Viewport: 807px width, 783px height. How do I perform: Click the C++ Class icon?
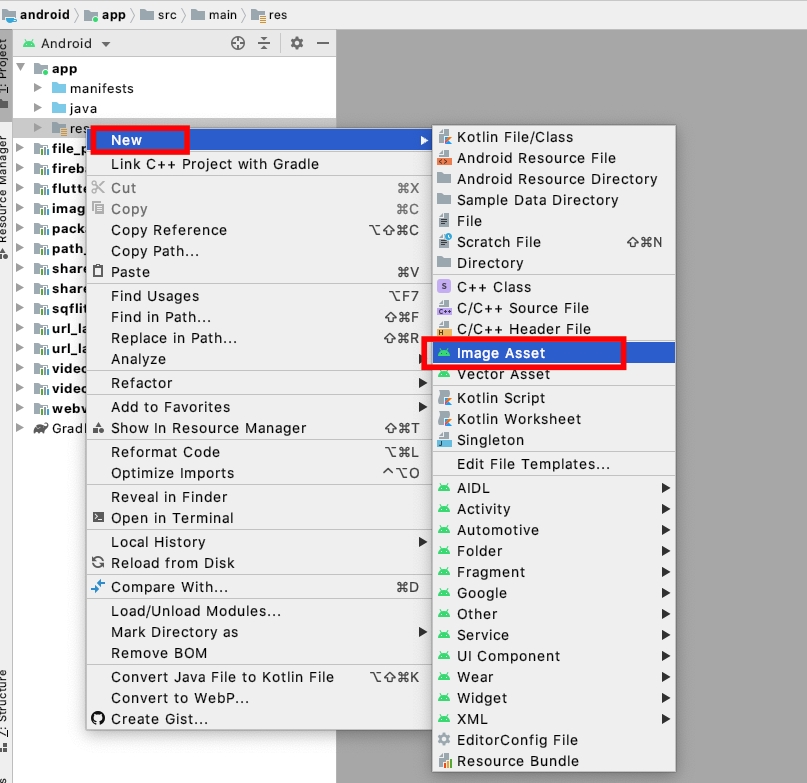click(444, 287)
